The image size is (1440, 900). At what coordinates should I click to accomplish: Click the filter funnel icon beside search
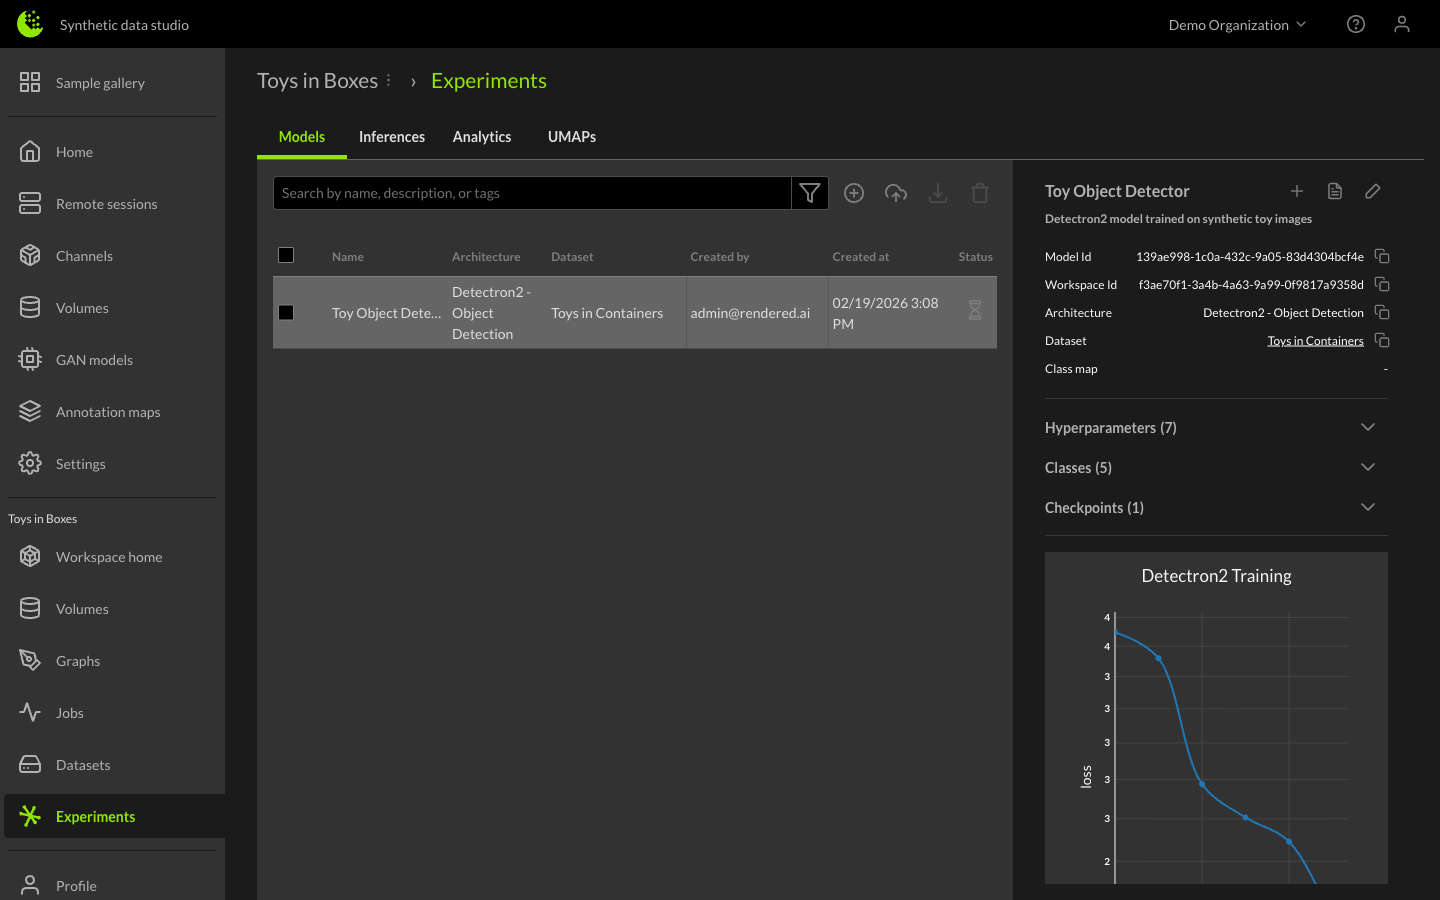pos(809,193)
